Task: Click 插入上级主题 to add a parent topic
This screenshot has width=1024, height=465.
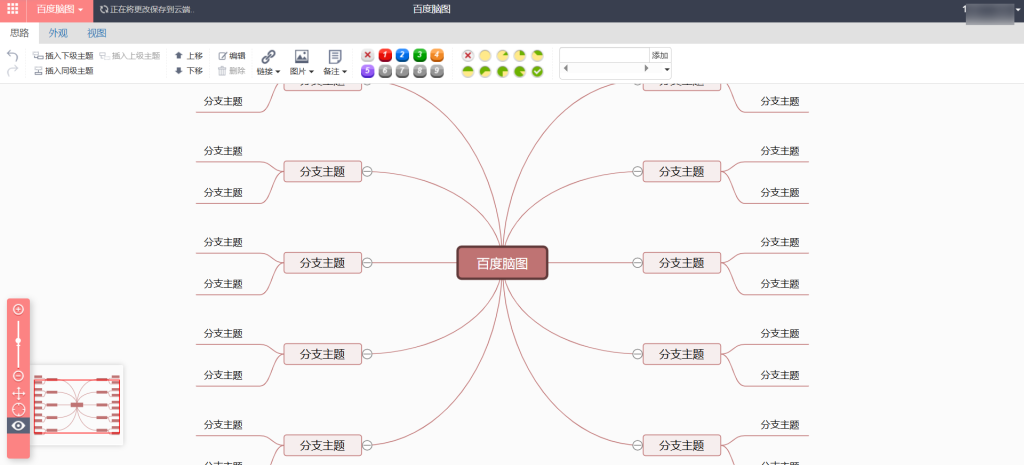Action: click(x=130, y=56)
